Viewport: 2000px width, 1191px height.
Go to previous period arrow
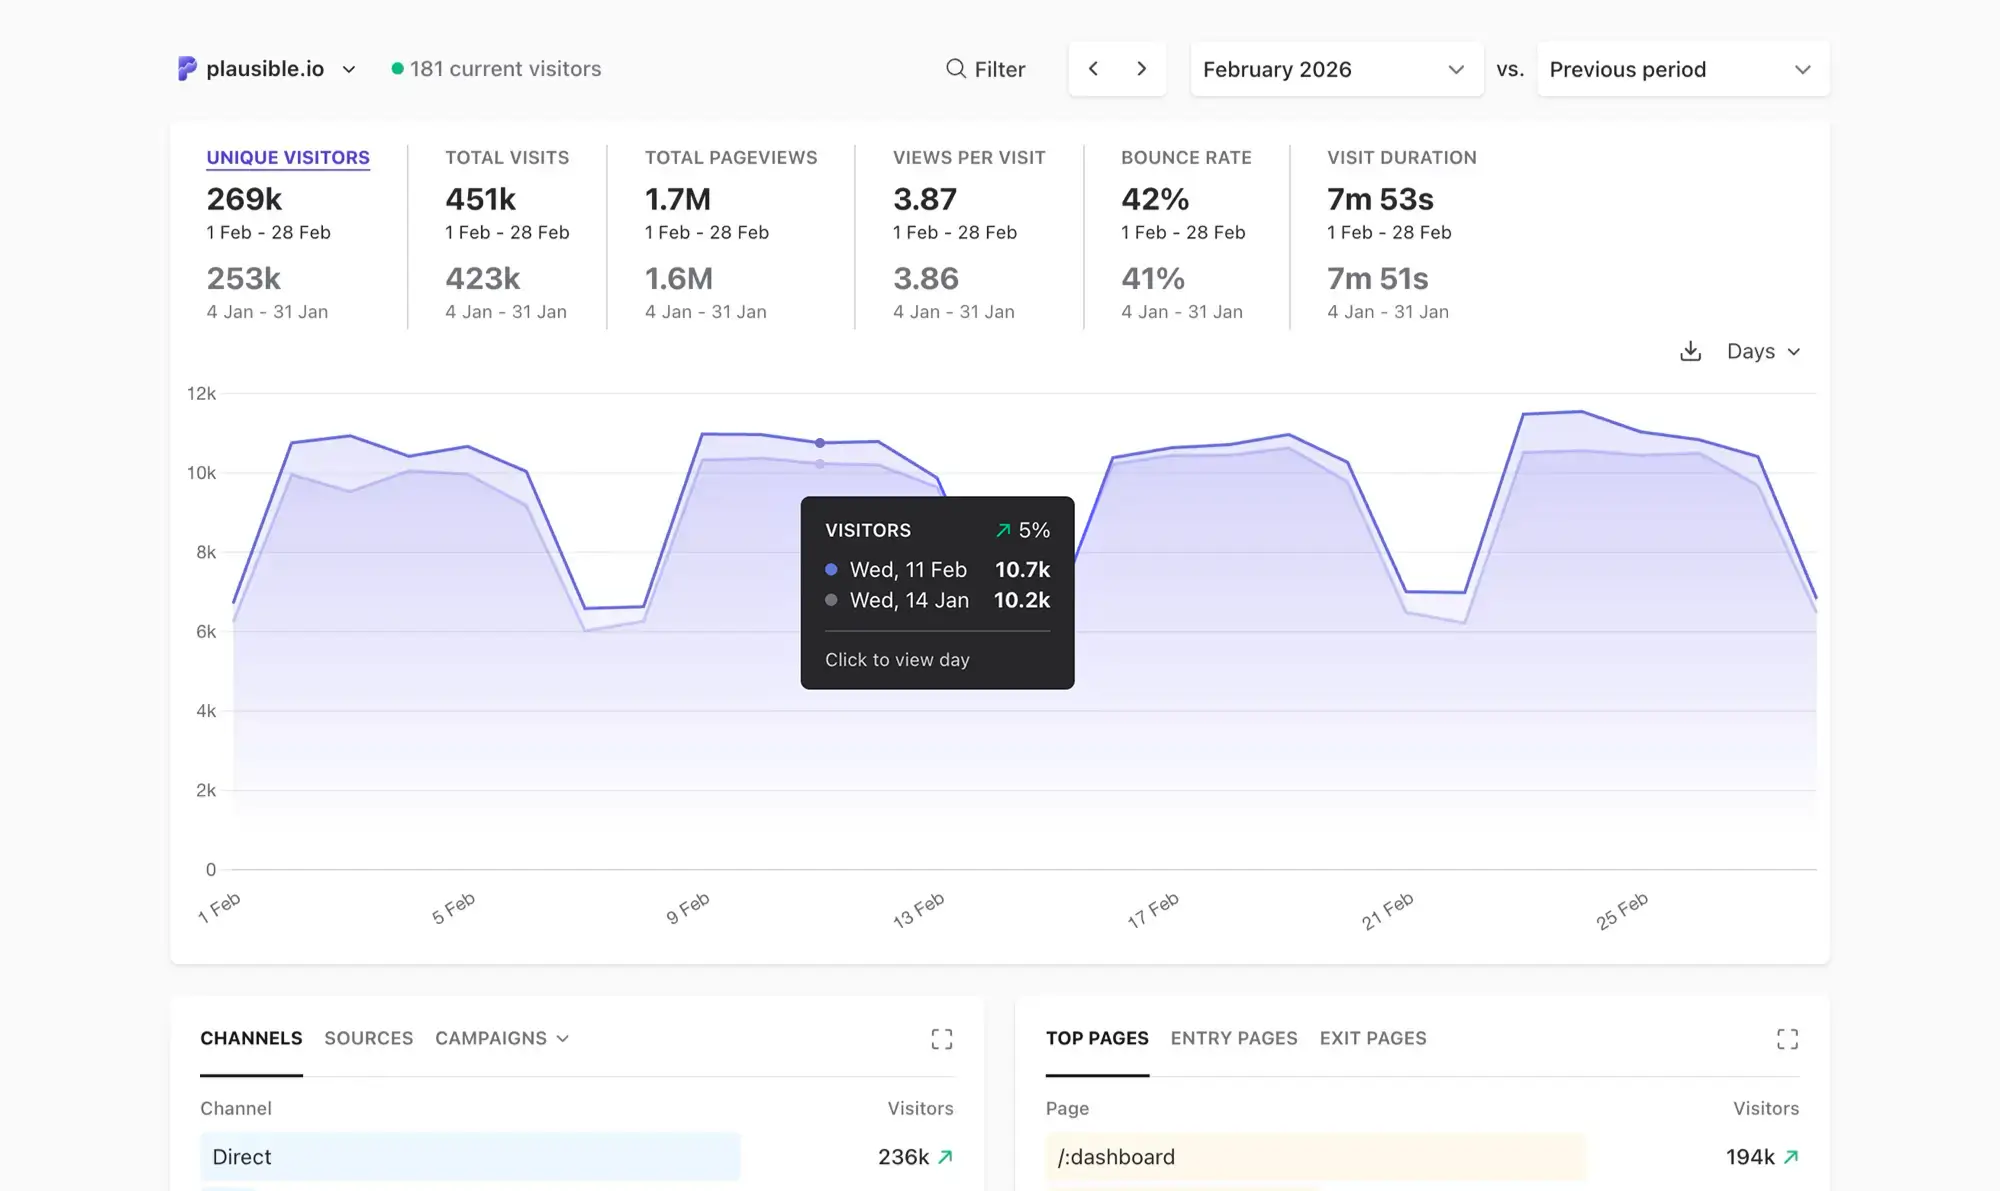1093,68
